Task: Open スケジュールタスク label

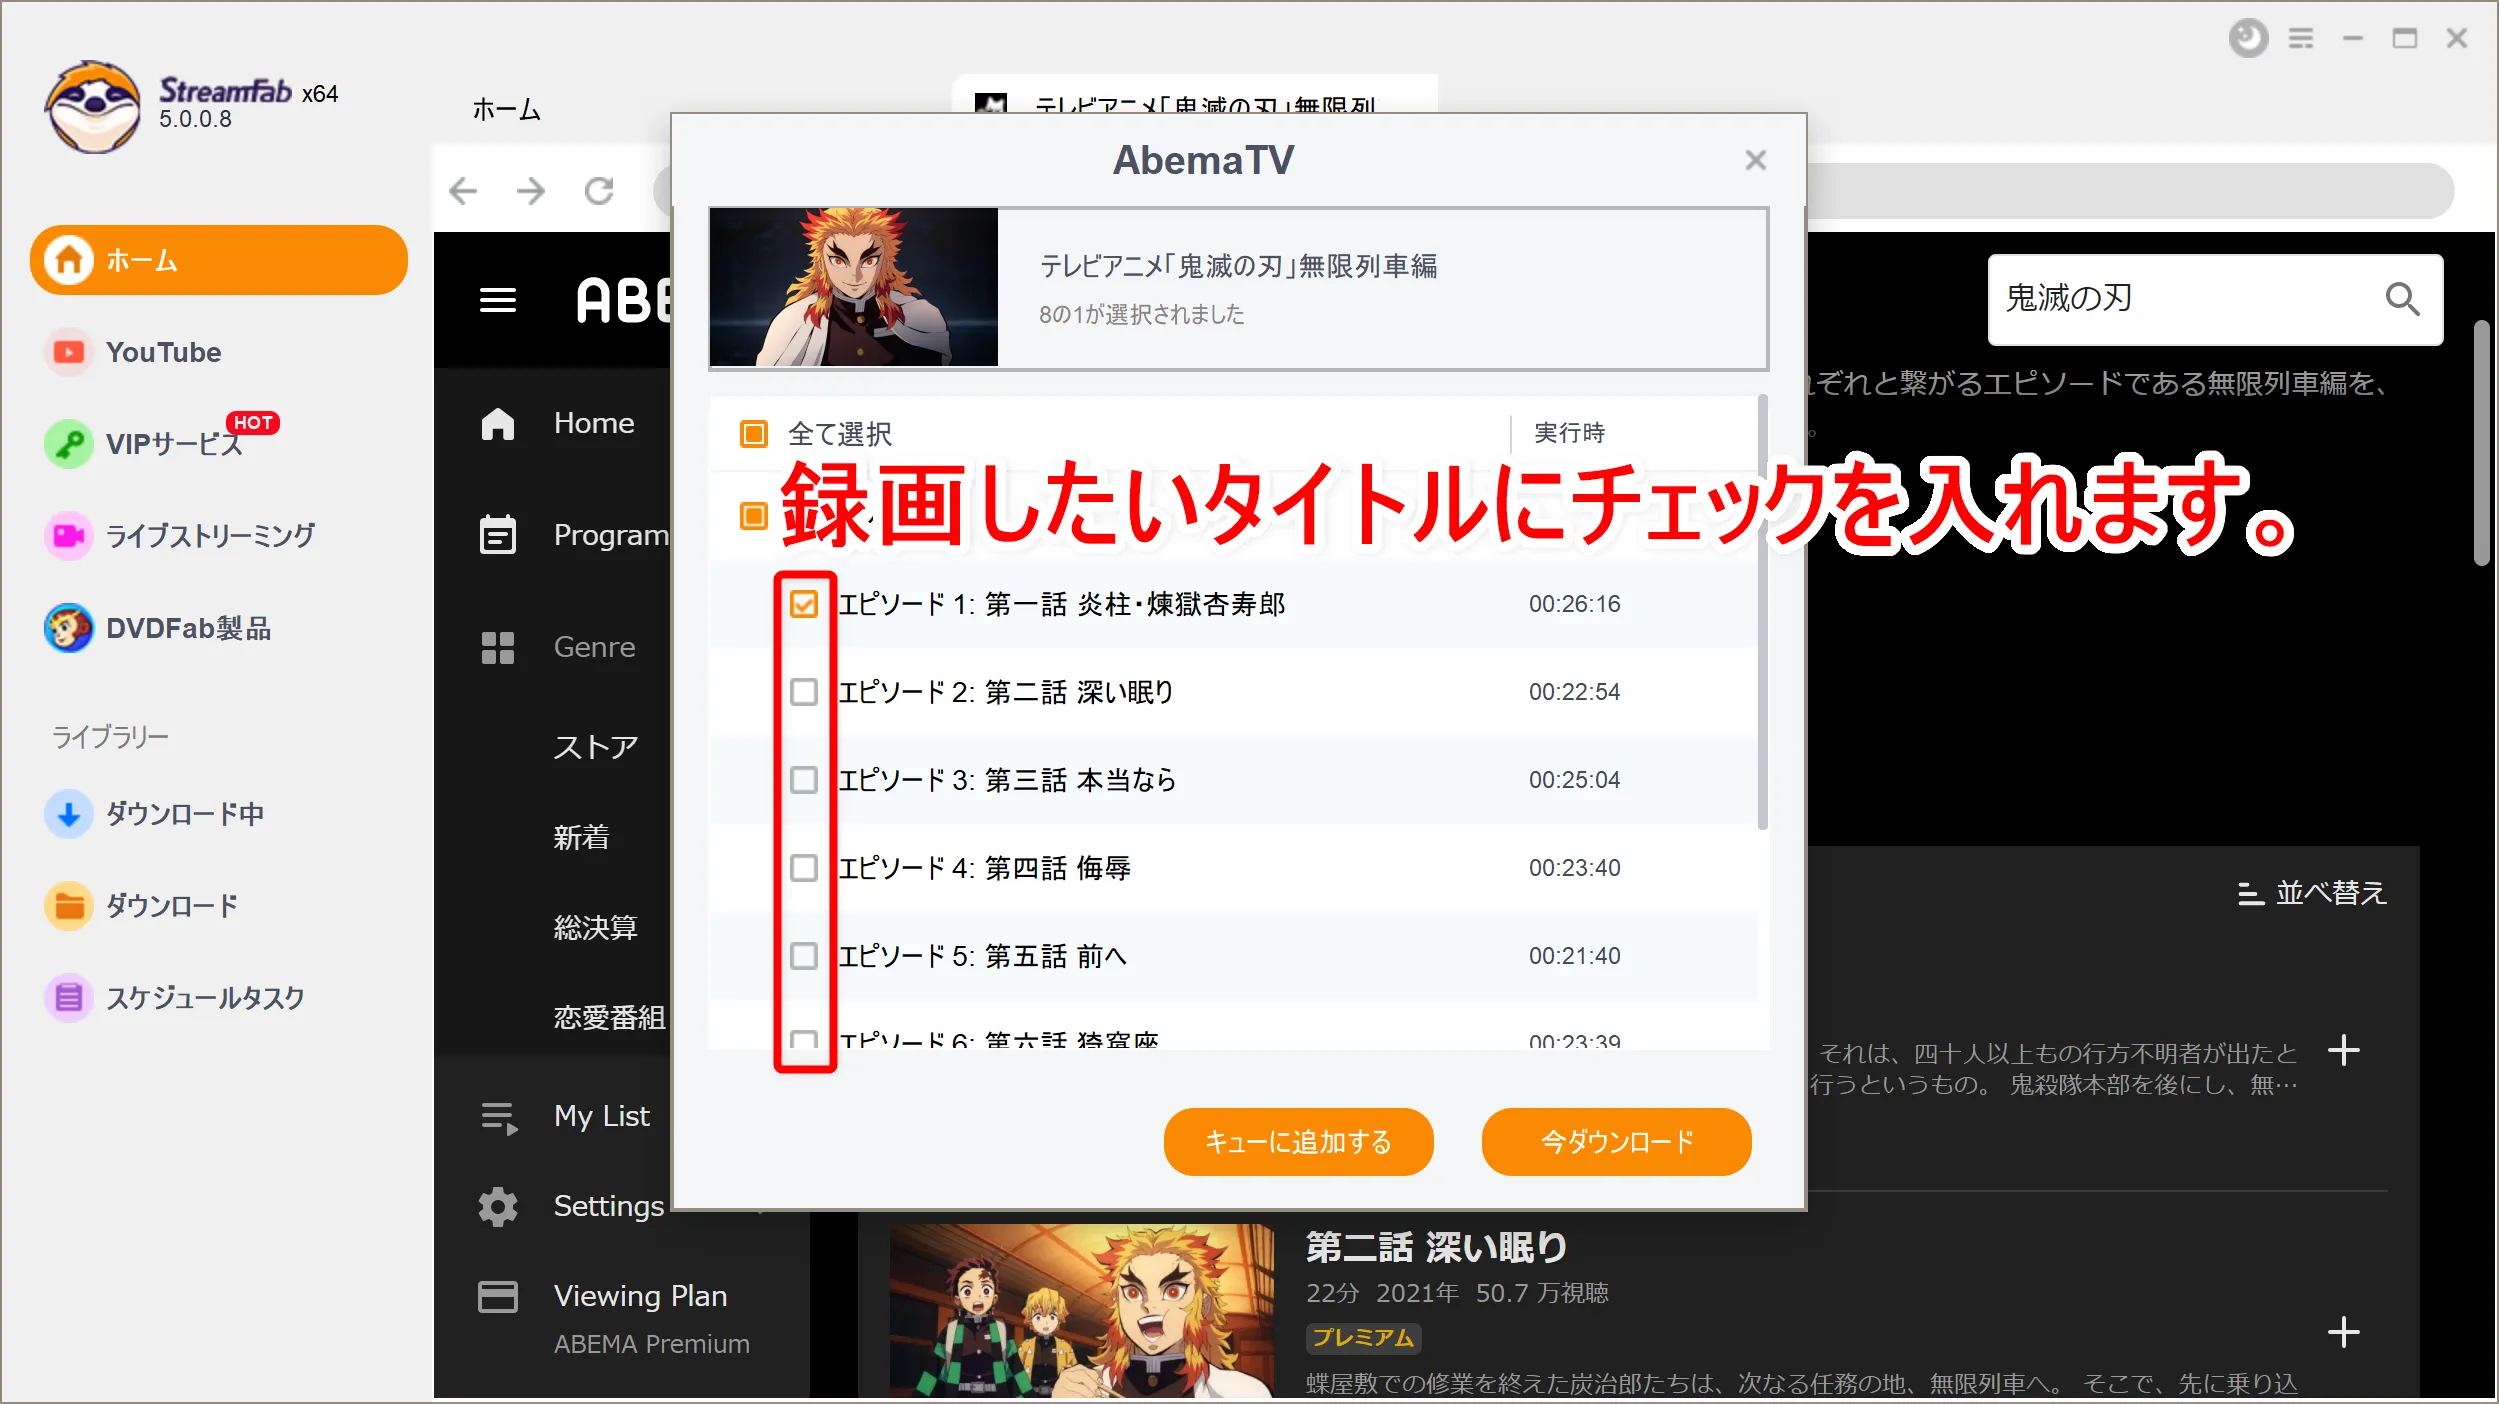Action: coord(205,998)
